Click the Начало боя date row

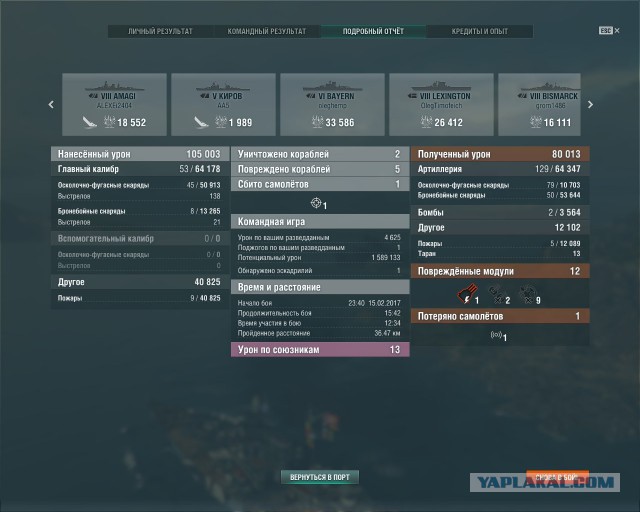320,303
